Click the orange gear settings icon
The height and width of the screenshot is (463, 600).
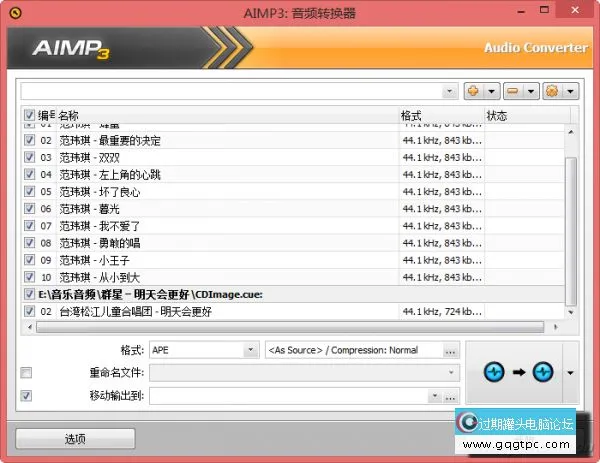tap(552, 91)
